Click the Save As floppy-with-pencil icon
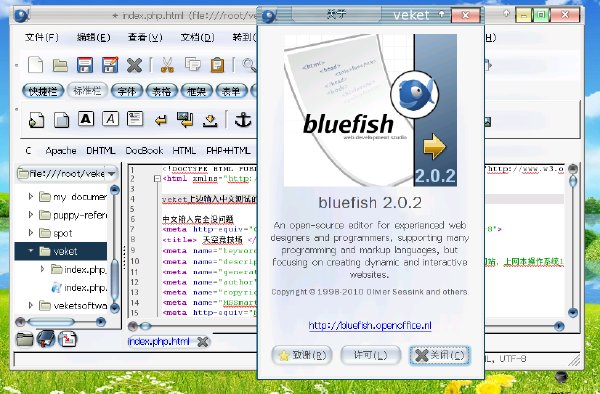600x394 pixels. [x=110, y=65]
